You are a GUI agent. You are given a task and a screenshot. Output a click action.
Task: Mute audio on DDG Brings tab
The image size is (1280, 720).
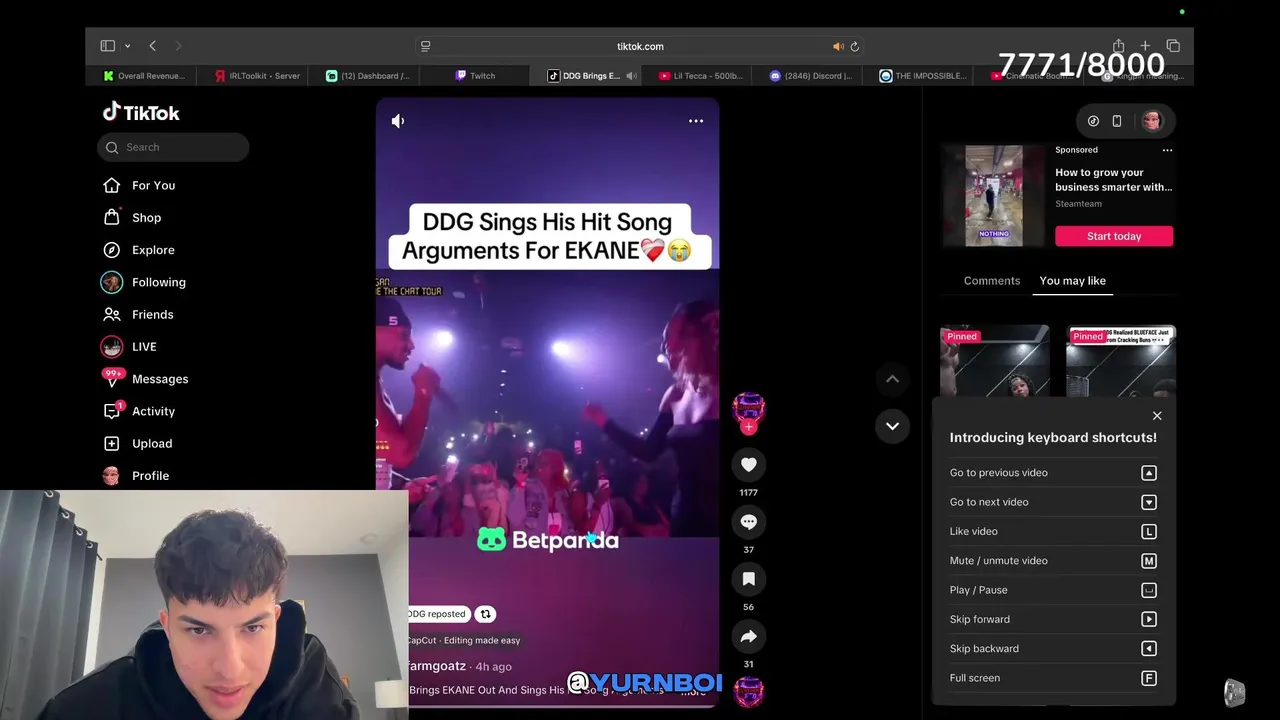pos(631,76)
